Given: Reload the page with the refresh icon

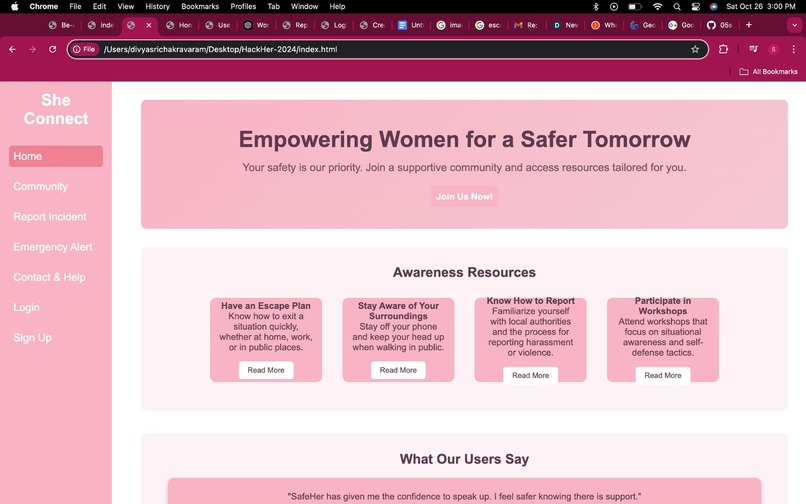Looking at the screenshot, I should [52, 49].
